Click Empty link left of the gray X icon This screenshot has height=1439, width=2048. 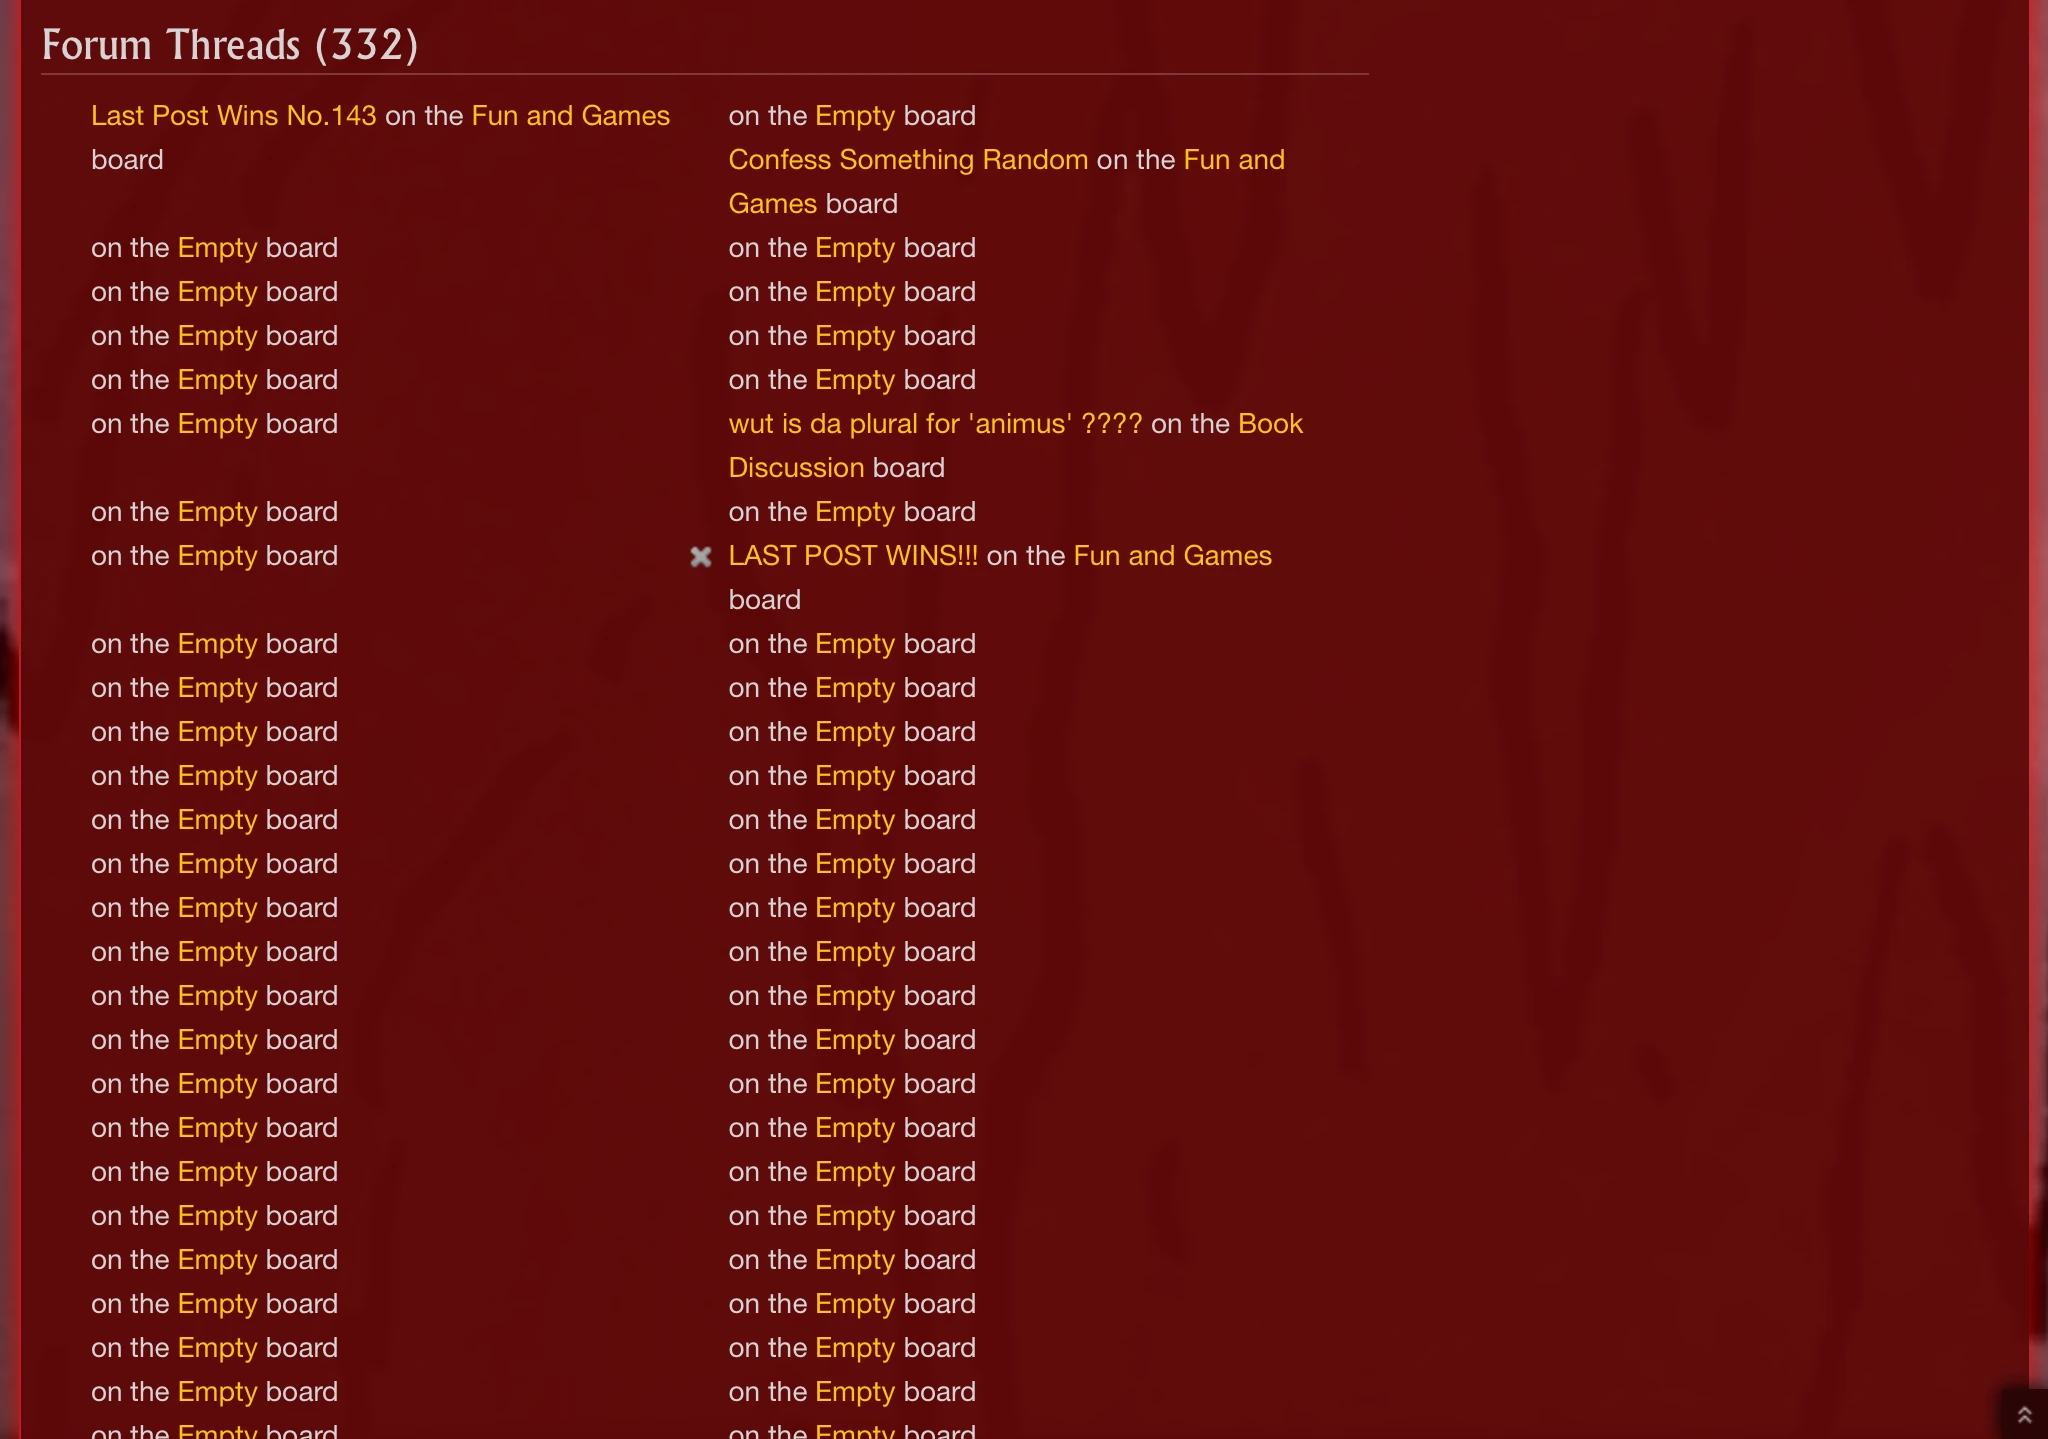(218, 556)
